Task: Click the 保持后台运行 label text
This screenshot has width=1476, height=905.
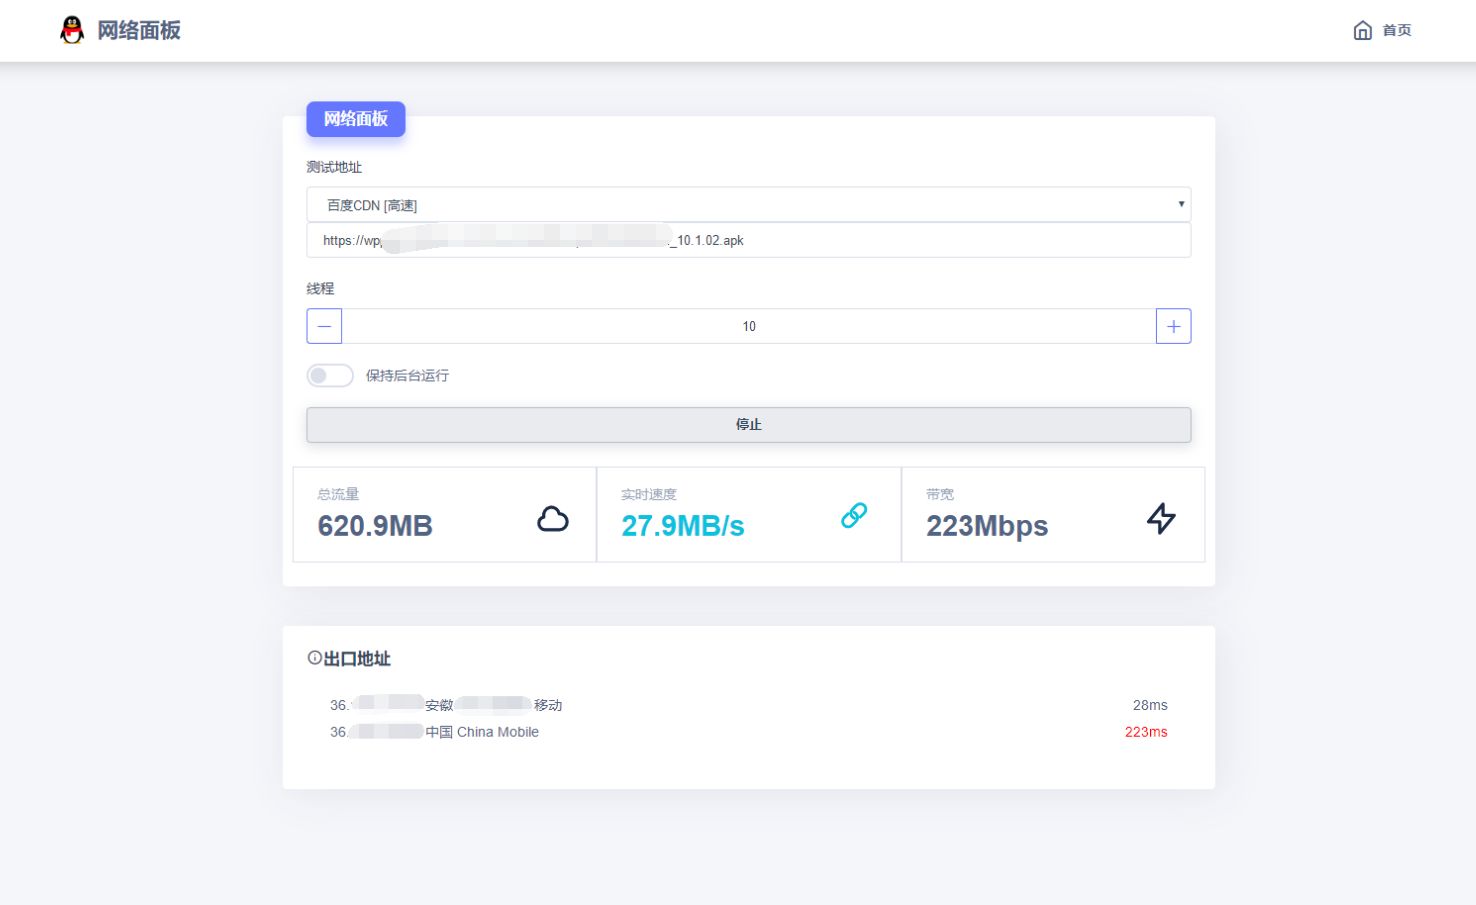Action: click(x=407, y=376)
